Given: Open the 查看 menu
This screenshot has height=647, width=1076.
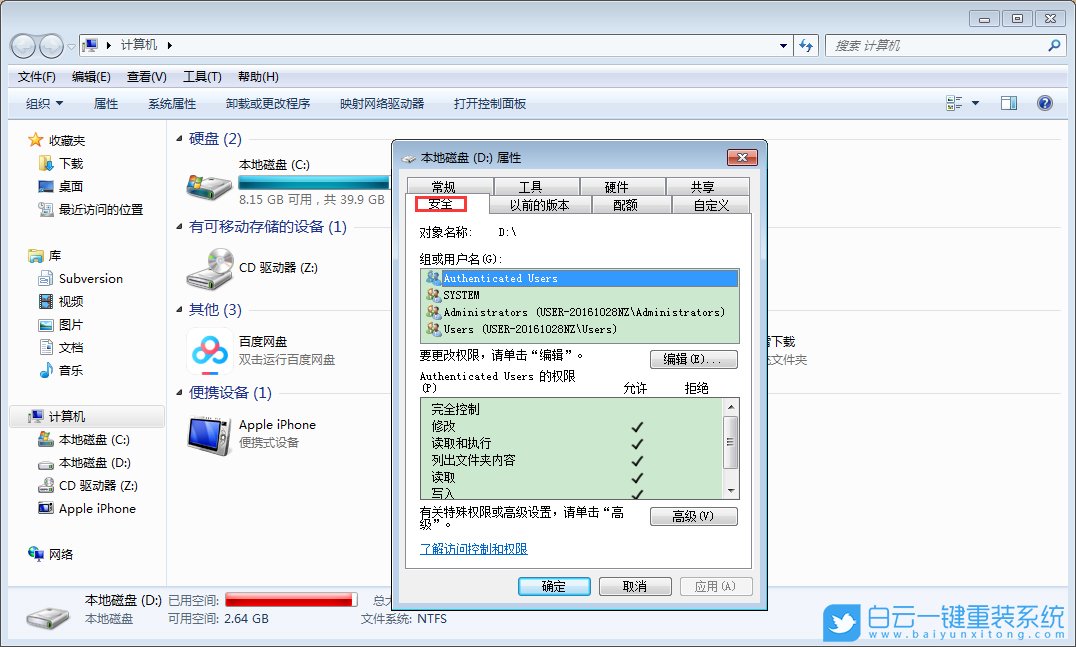Looking at the screenshot, I should [x=145, y=76].
